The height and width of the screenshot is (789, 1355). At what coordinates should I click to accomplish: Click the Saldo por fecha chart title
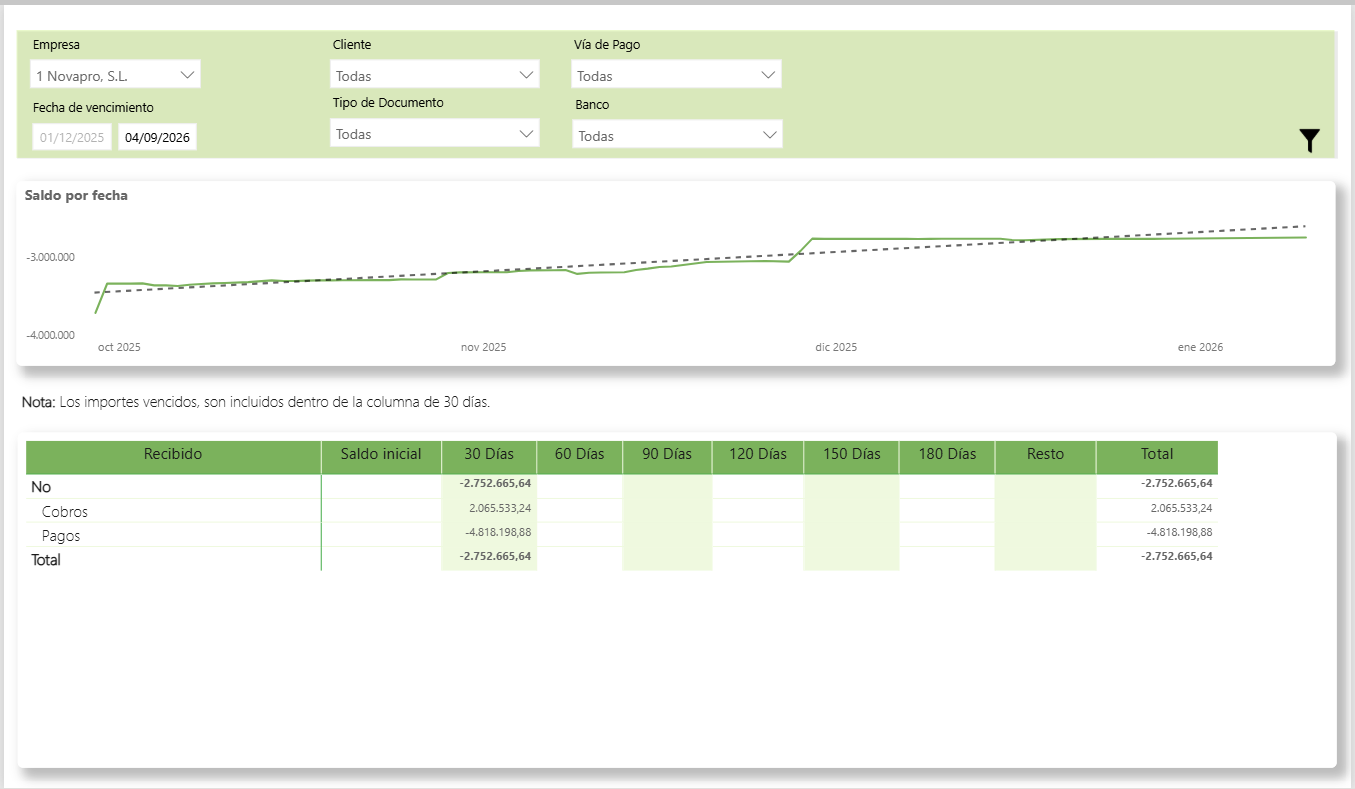tap(76, 196)
